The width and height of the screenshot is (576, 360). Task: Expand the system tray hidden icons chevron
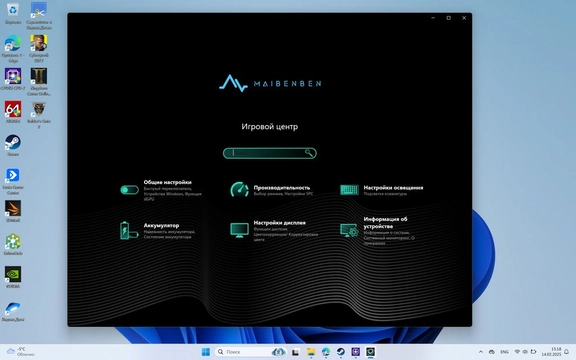pos(481,352)
